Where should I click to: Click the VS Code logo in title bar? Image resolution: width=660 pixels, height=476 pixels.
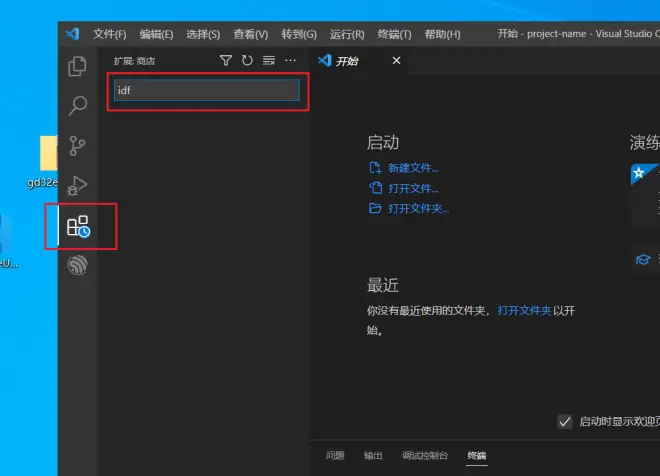click(72, 34)
